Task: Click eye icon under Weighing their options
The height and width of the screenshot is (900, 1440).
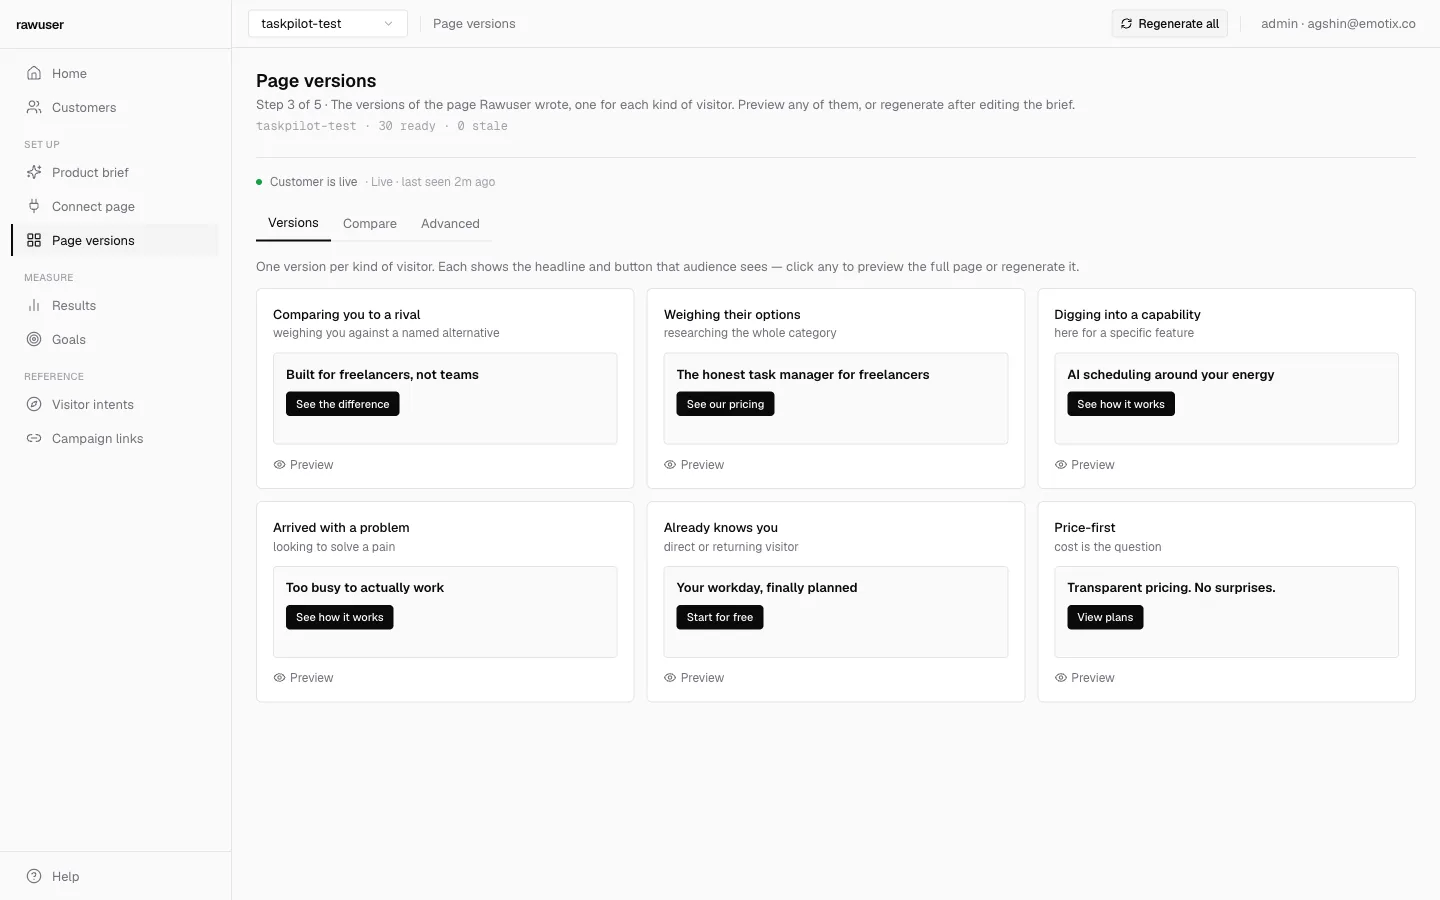Action: [x=670, y=465]
